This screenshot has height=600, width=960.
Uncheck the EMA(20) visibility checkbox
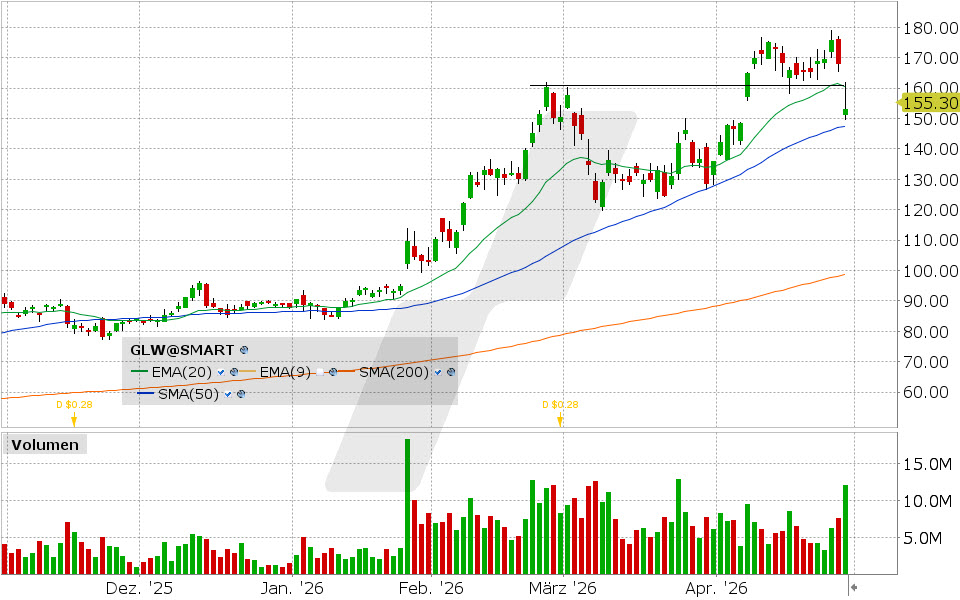[220, 372]
